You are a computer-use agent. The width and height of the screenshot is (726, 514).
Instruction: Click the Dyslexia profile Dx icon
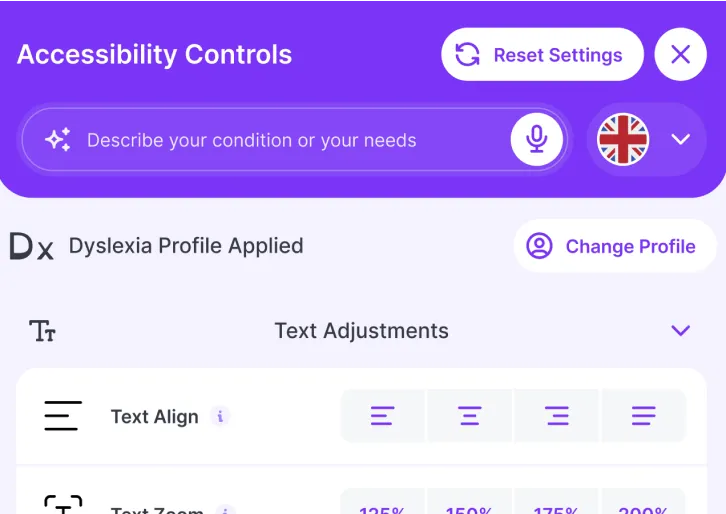point(31,246)
